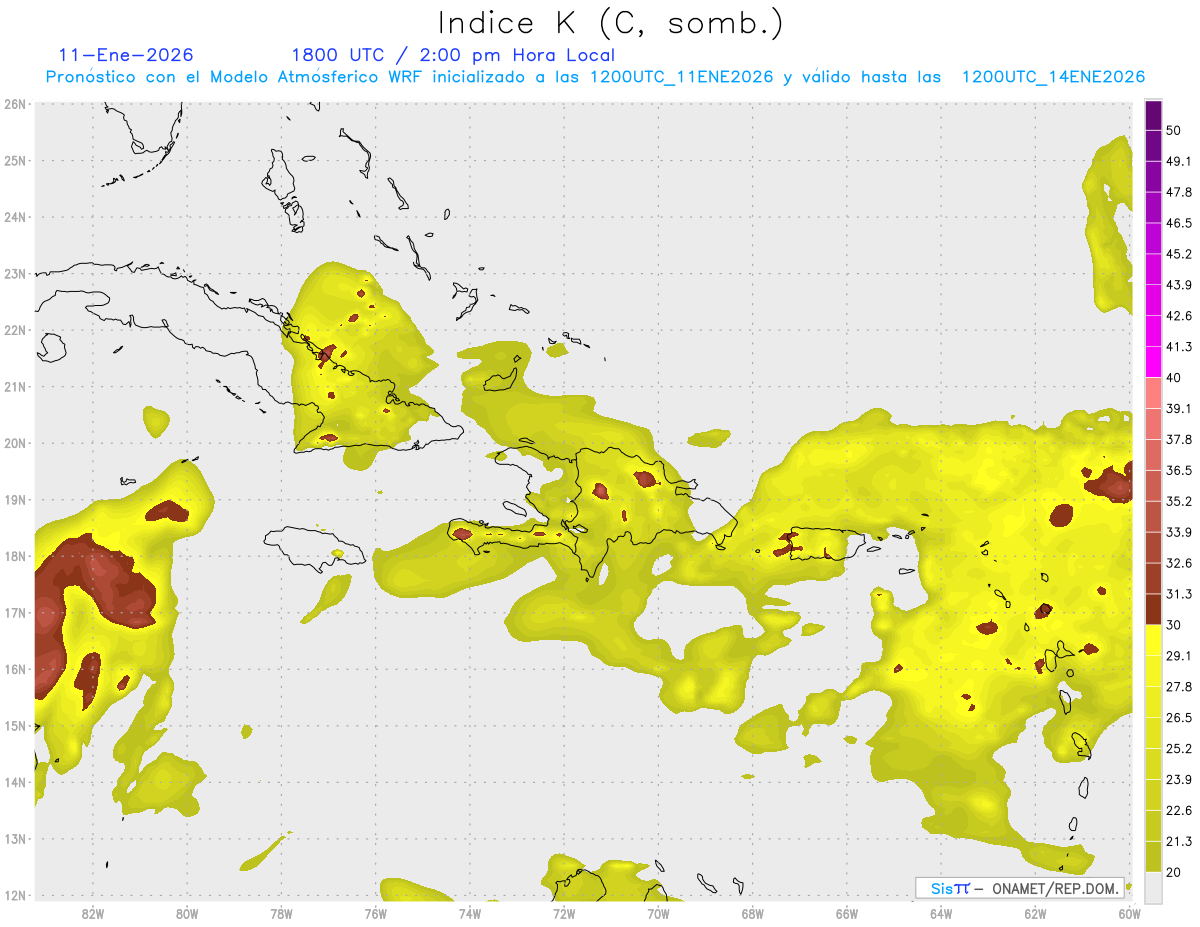Screen dimensions: 1200x927
Task: Click the color bar label "41.3"
Action: tap(1179, 346)
